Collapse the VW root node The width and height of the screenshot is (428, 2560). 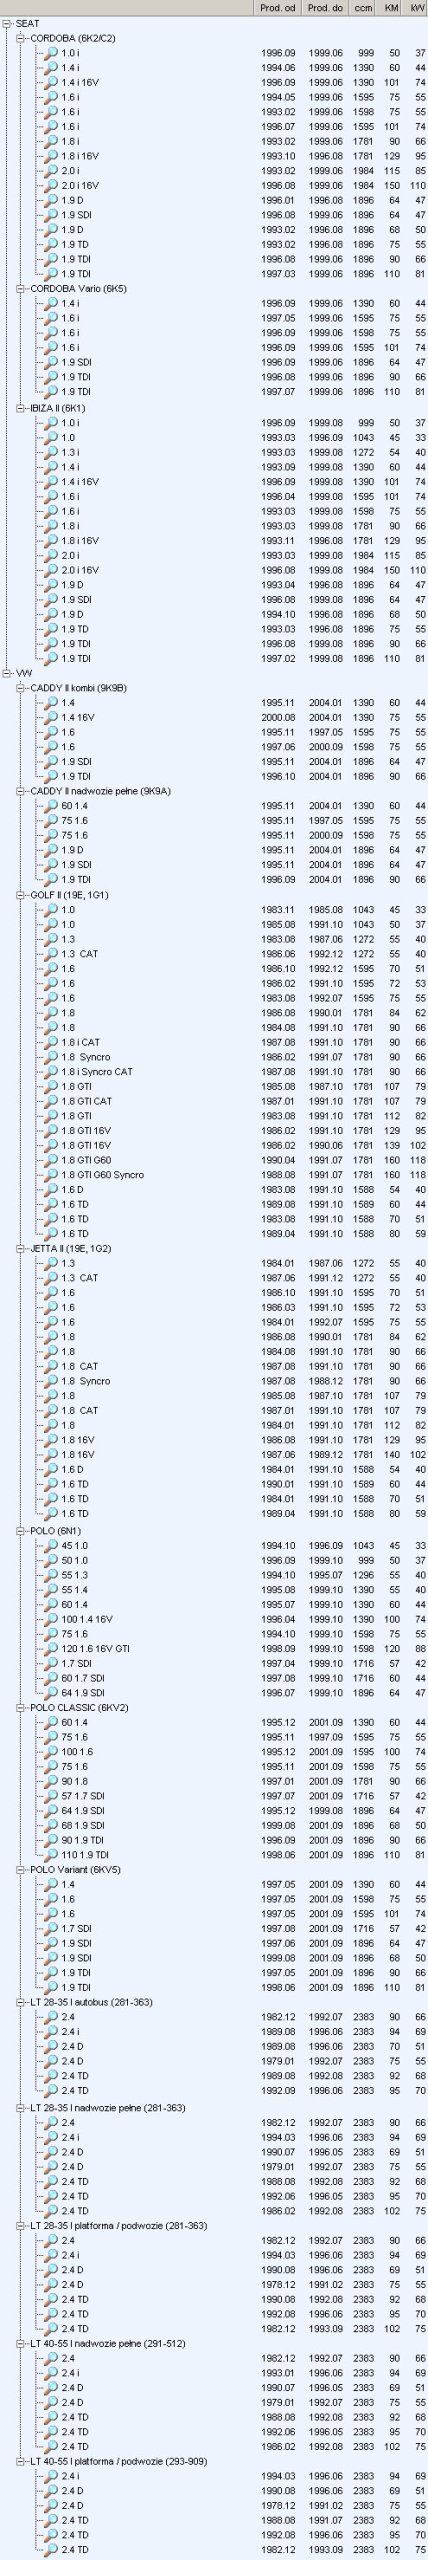8,673
